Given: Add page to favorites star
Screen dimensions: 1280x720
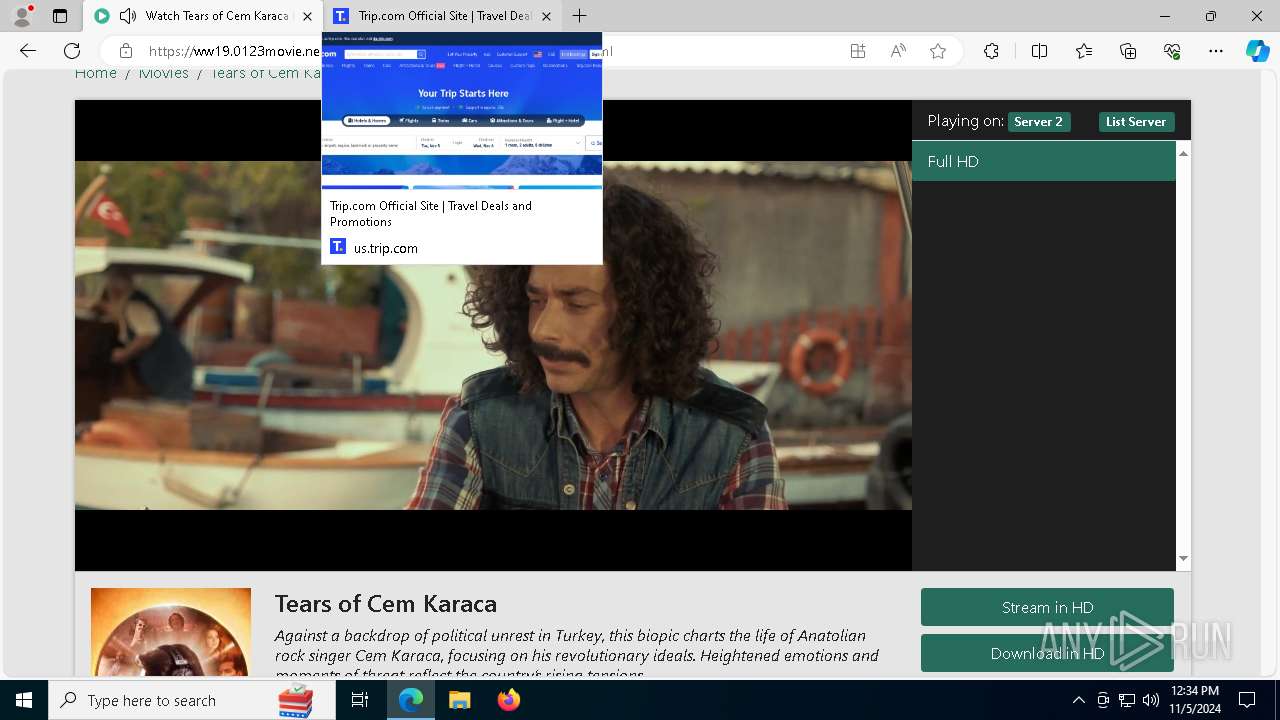Looking at the screenshot, I should (x=938, y=51).
